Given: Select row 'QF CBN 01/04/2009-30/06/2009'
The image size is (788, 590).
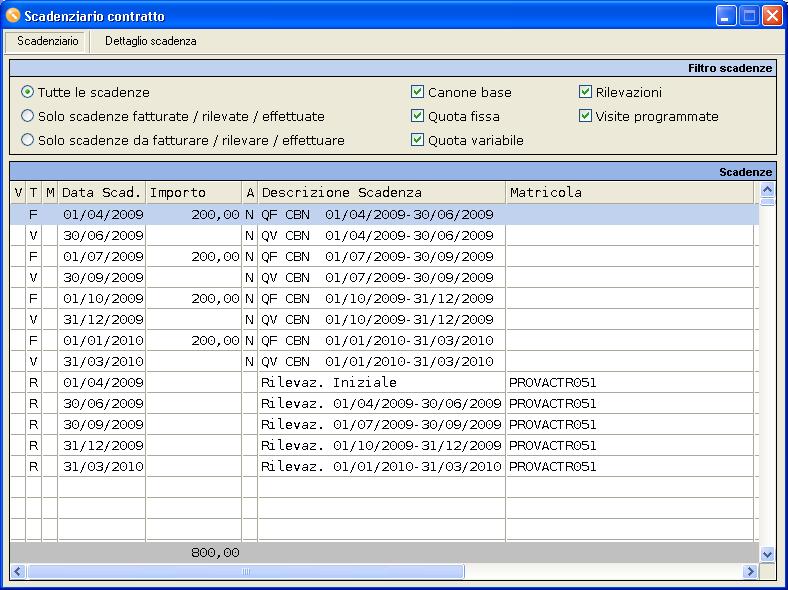Looking at the screenshot, I should click(384, 215).
